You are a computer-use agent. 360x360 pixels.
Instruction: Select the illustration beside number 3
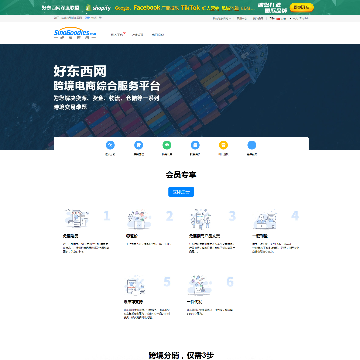click(x=200, y=219)
